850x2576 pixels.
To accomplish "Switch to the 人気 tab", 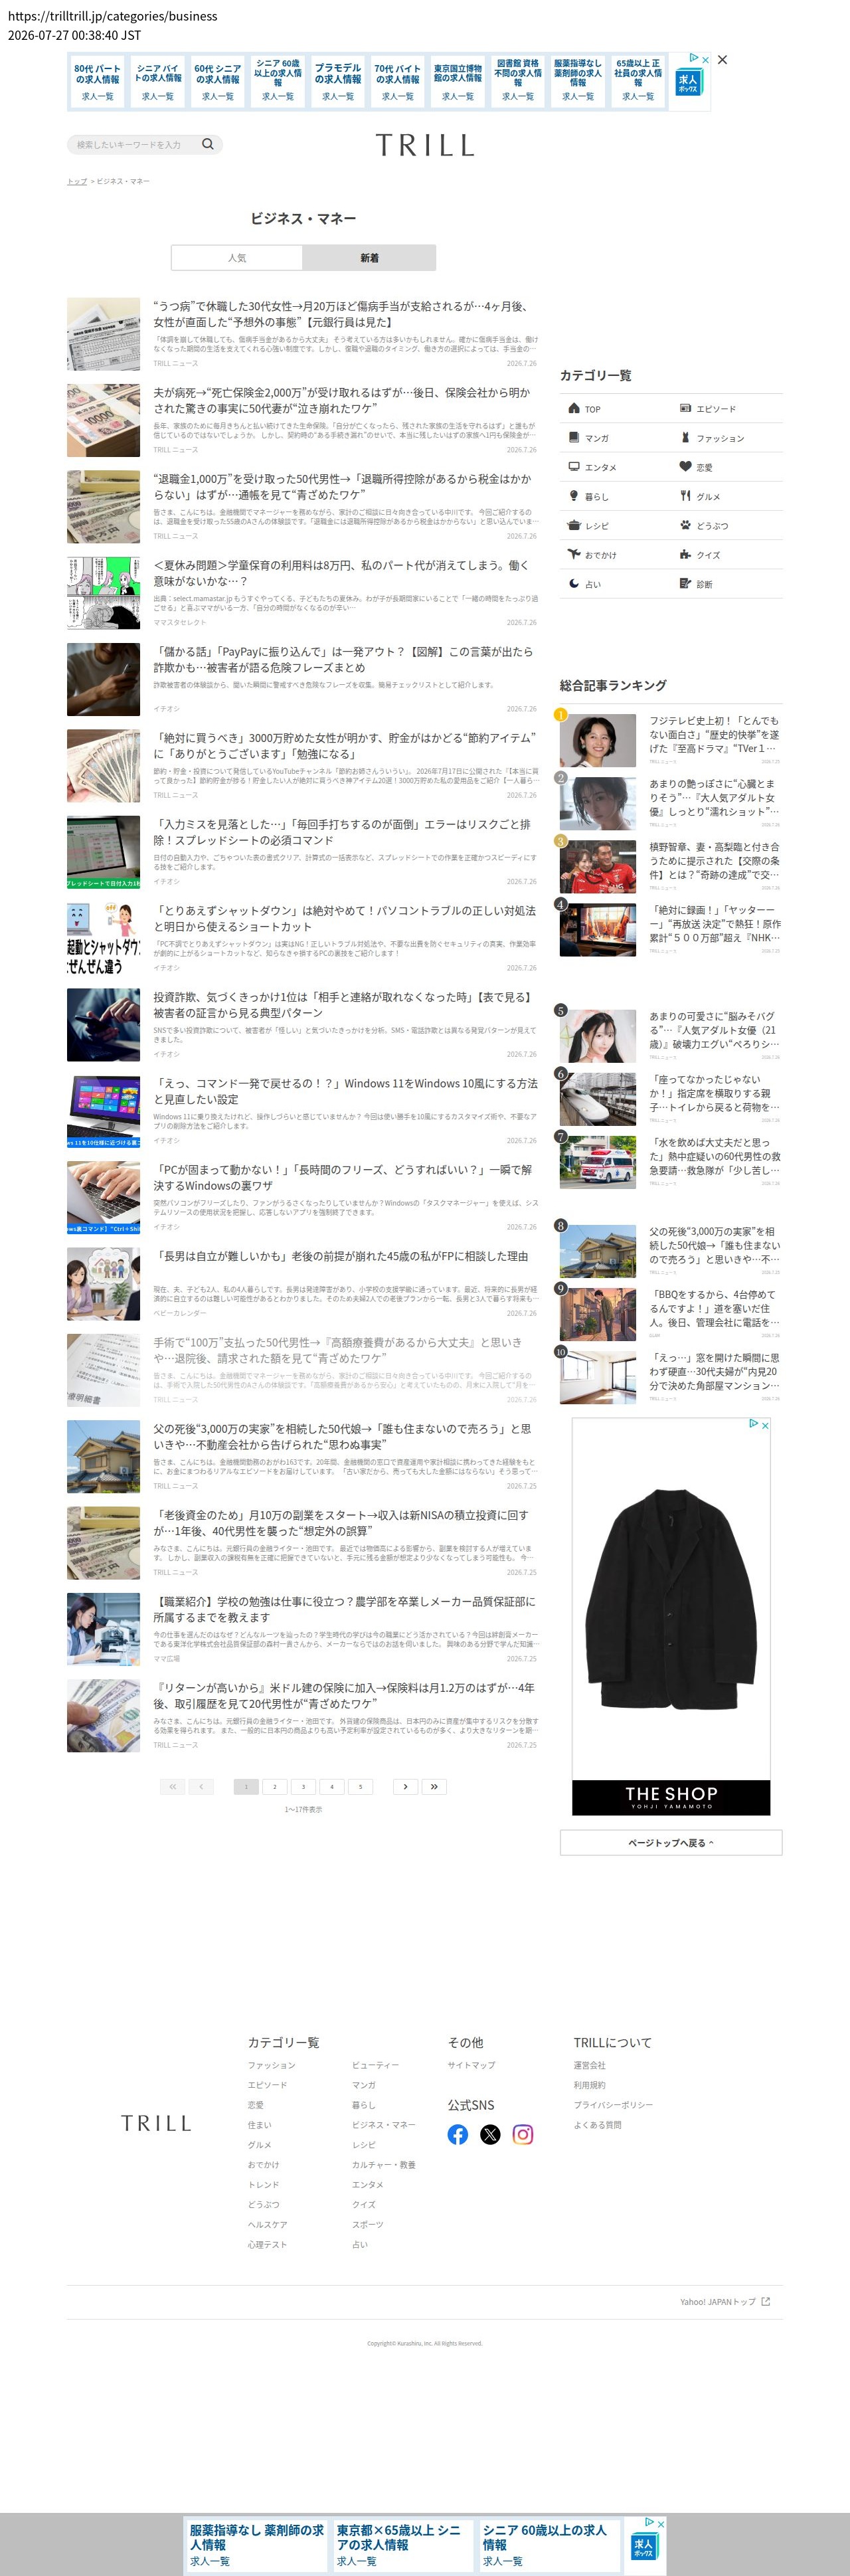I will pos(237,258).
